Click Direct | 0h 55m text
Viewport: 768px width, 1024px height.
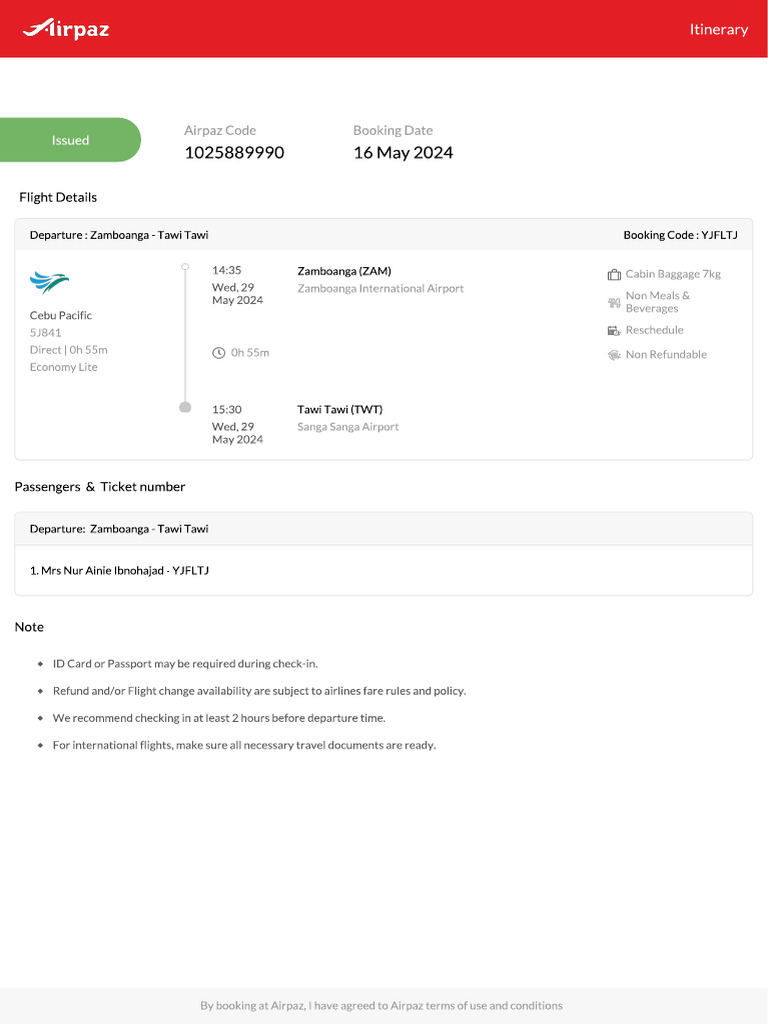pyautogui.click(x=69, y=350)
